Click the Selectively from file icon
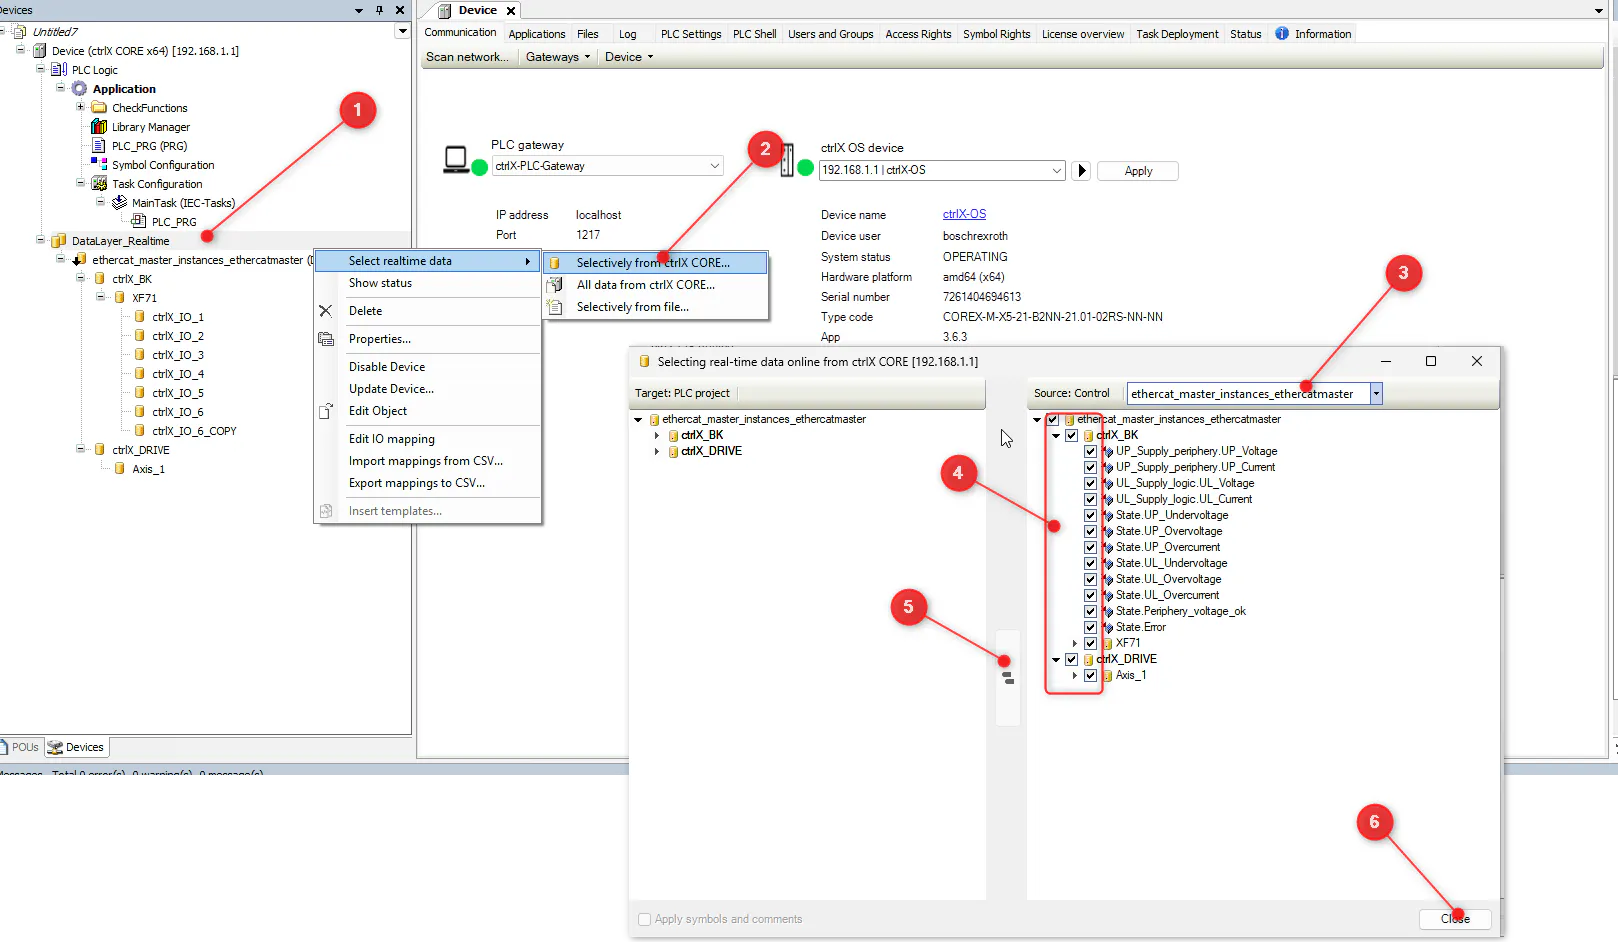The width and height of the screenshot is (1618, 942). coord(555,307)
